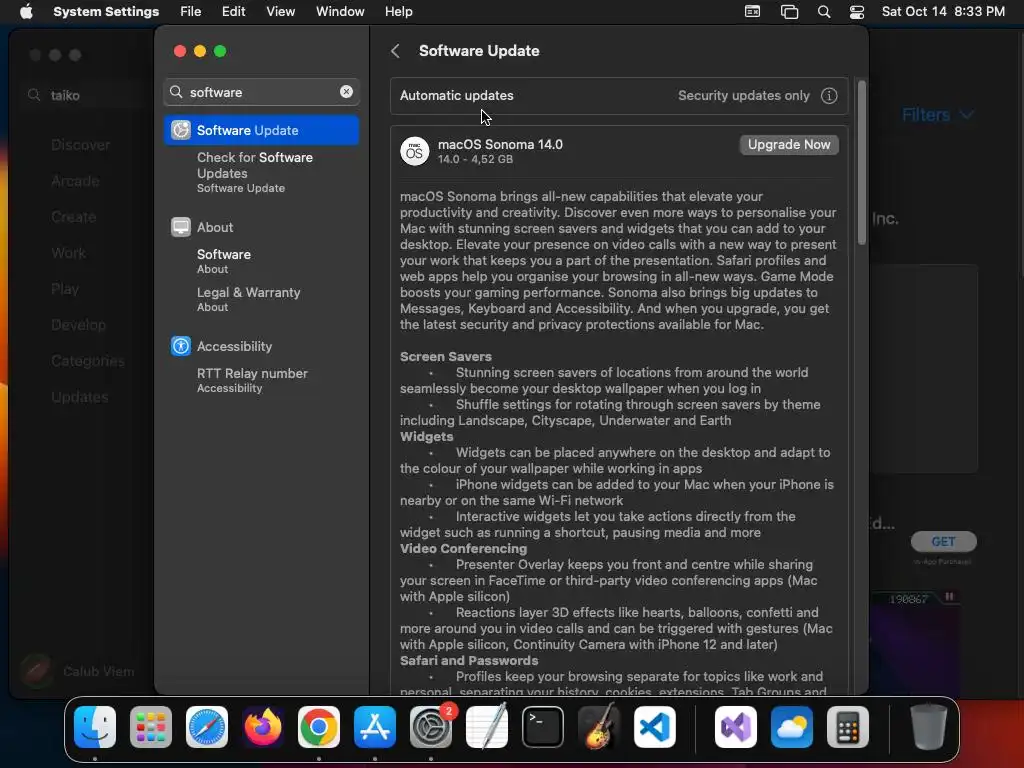
Task: Open System Settings Dock icon with badge
Action: click(x=431, y=727)
